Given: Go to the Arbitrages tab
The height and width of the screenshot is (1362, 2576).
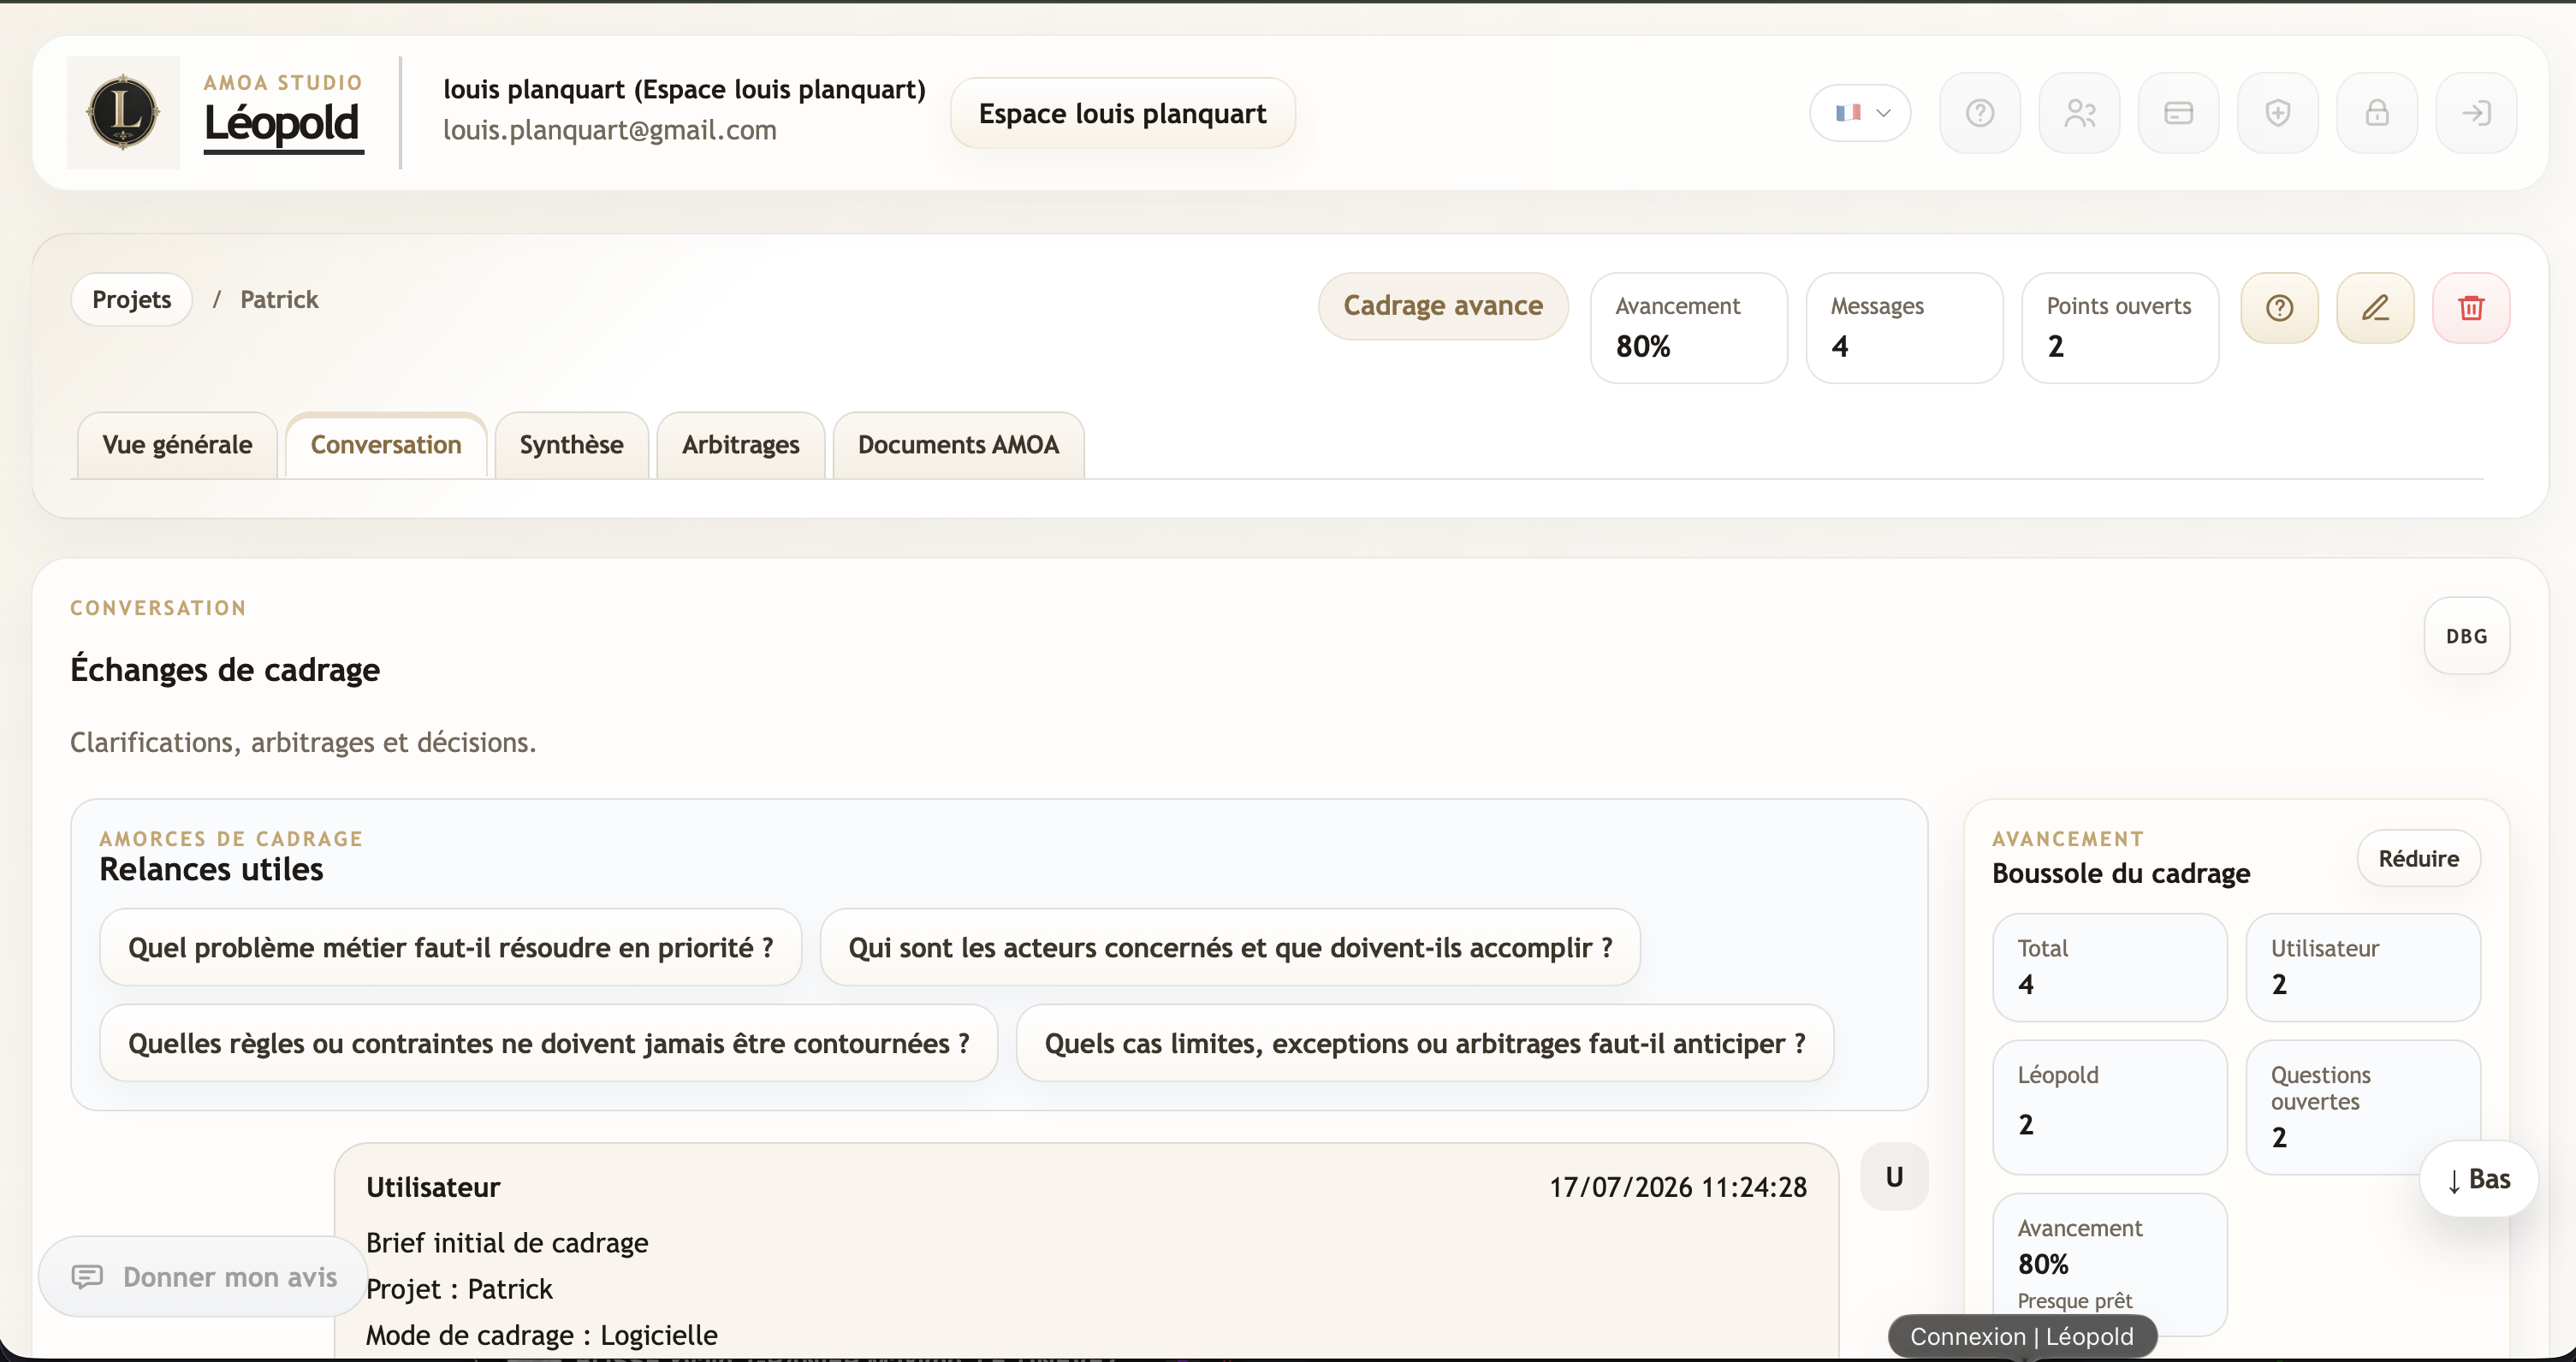Looking at the screenshot, I should pos(740,445).
